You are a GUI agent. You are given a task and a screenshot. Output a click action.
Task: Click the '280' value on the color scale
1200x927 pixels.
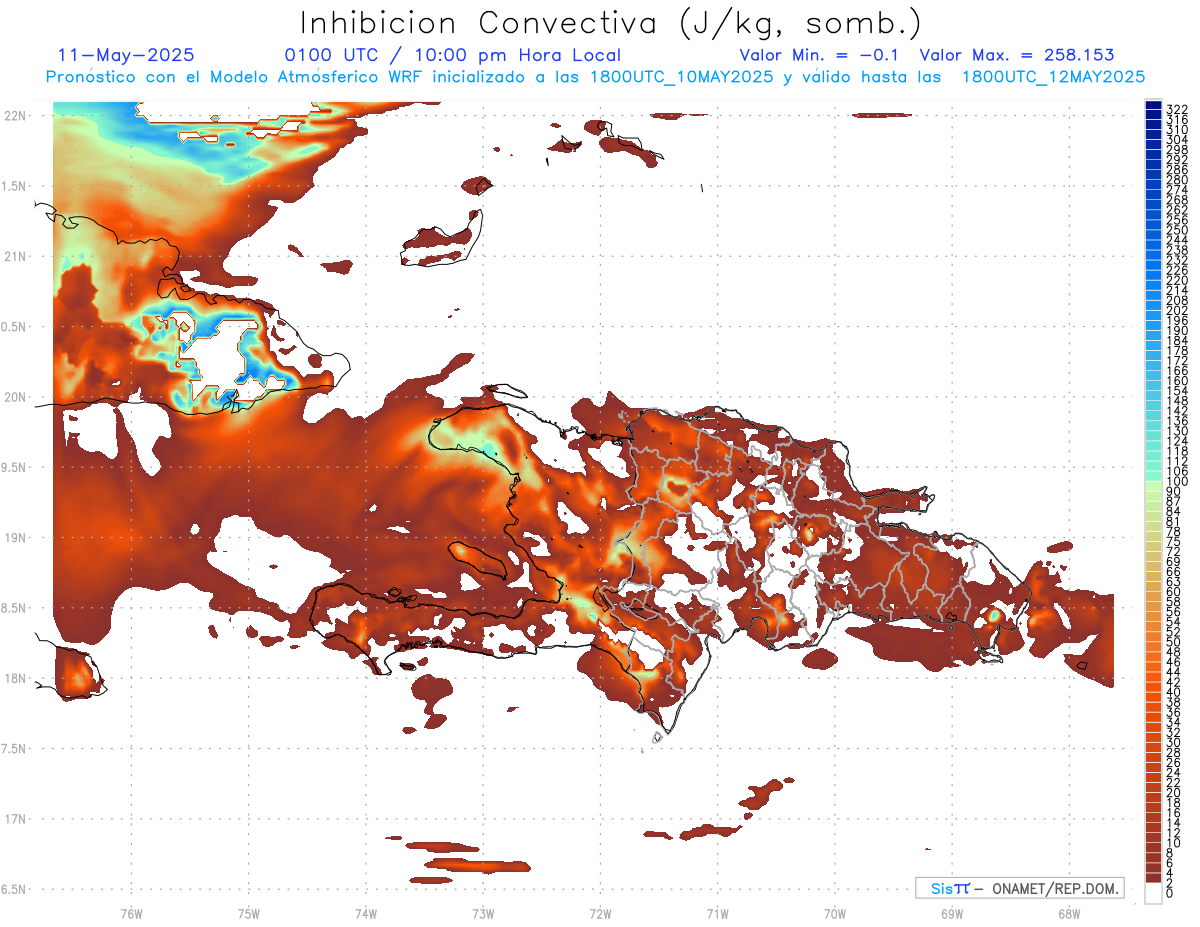(x=1177, y=179)
